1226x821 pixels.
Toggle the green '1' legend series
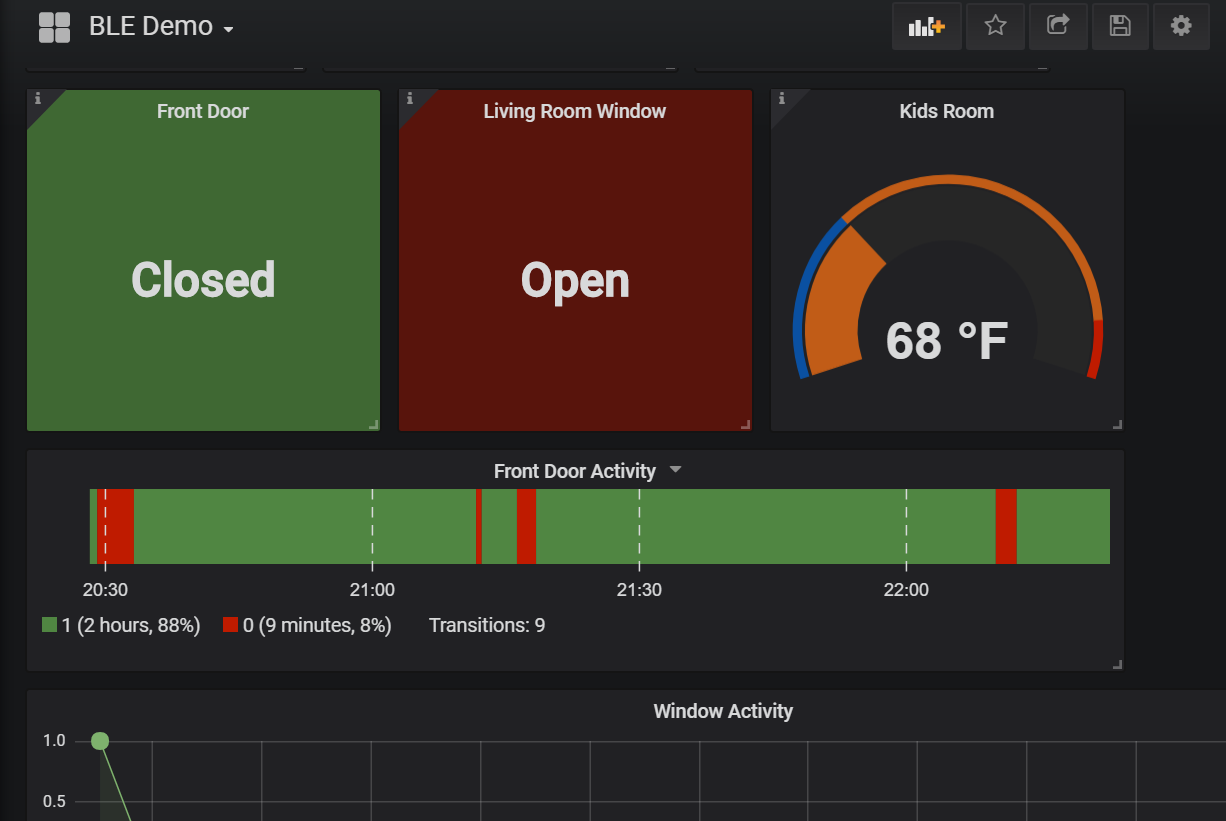(121, 625)
